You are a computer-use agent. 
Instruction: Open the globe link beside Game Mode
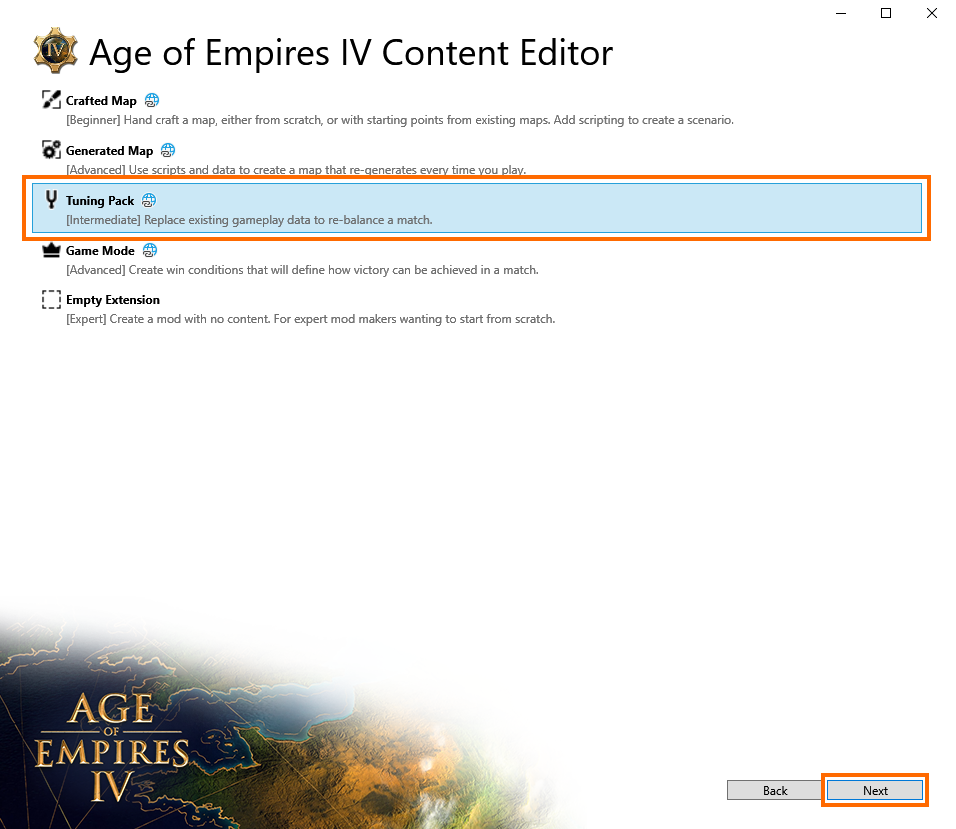coord(149,250)
